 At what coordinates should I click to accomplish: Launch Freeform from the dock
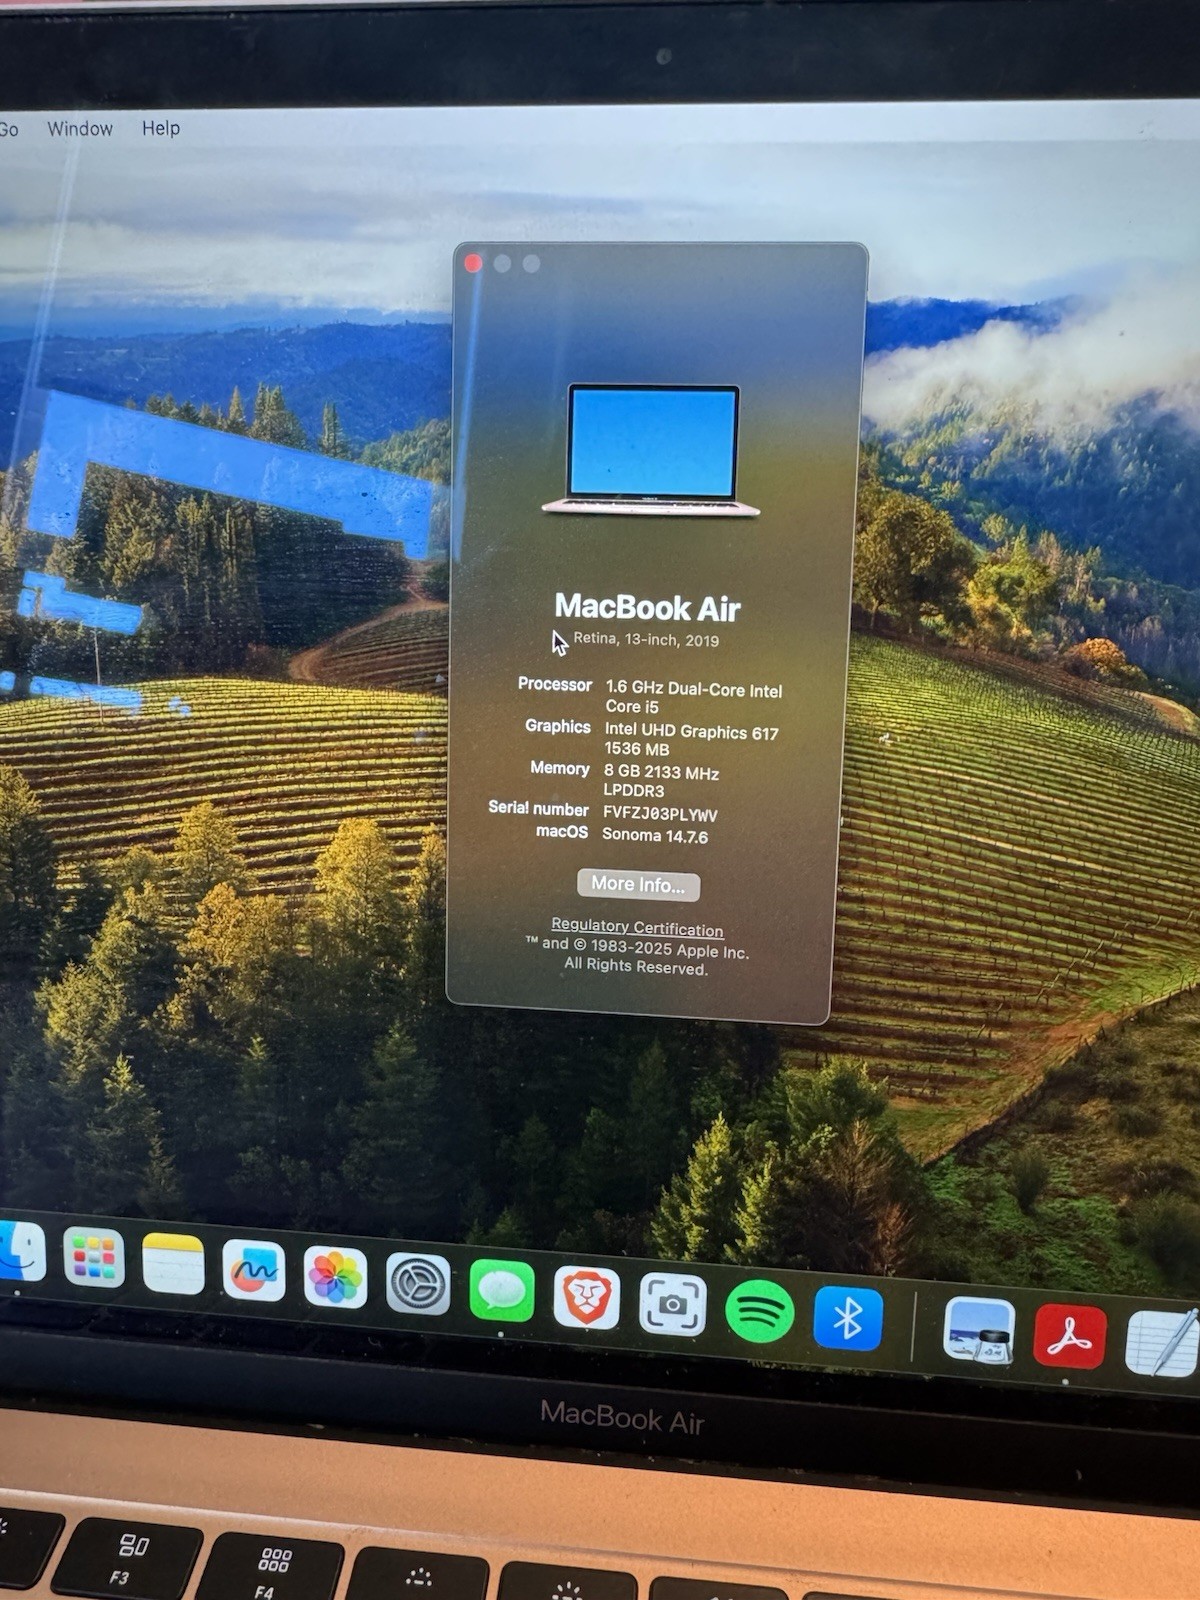[x=253, y=1270]
